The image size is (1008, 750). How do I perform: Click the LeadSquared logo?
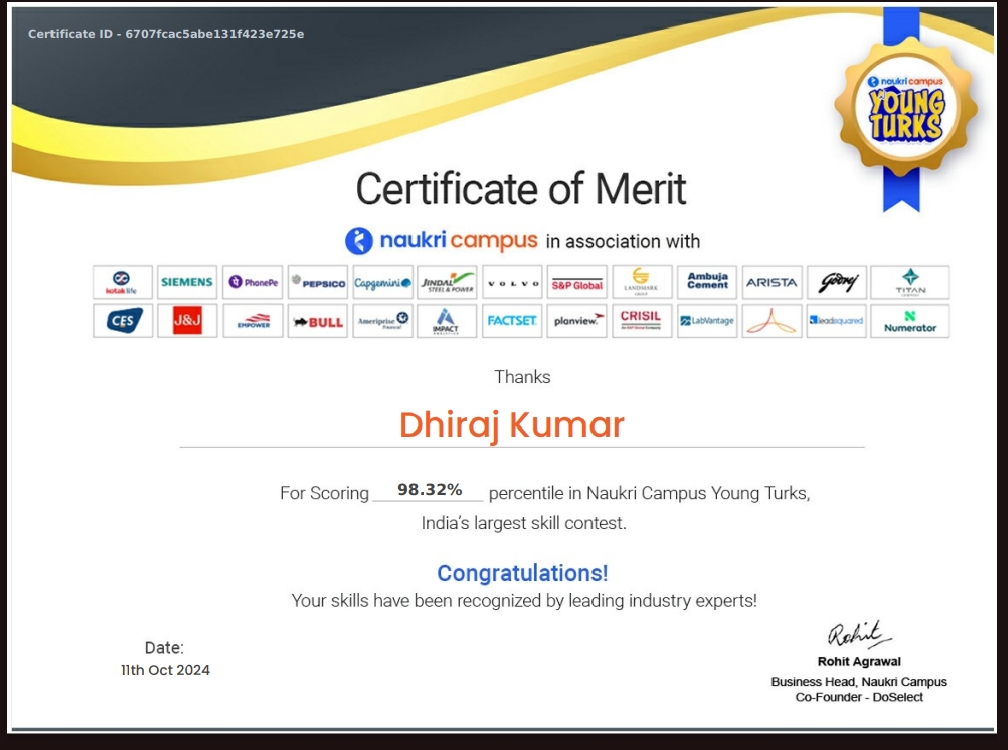click(x=837, y=320)
